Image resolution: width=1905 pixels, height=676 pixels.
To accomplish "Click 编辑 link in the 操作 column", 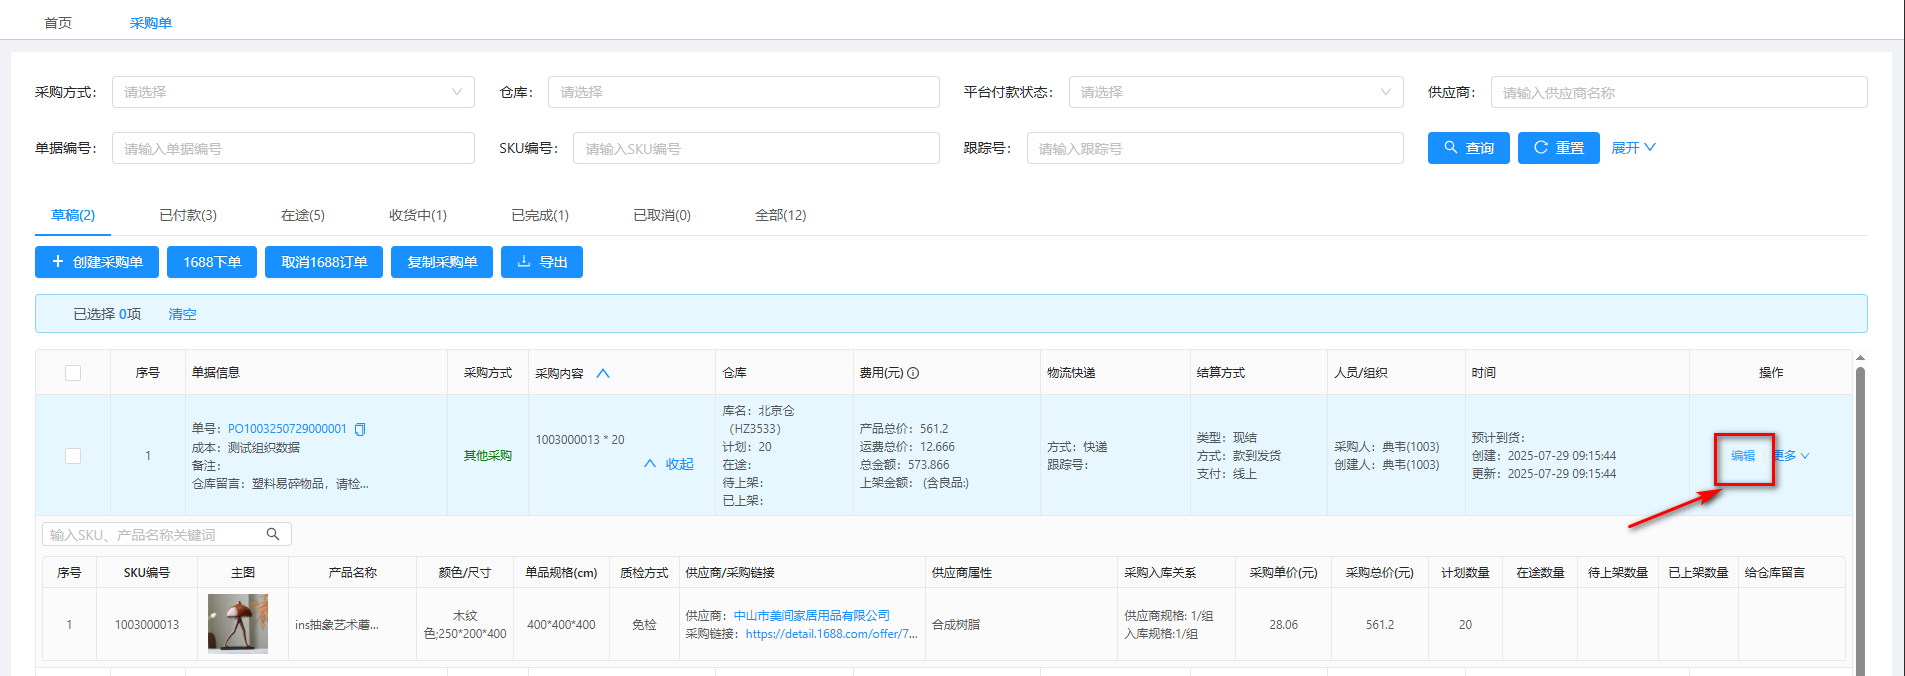I will point(1743,456).
